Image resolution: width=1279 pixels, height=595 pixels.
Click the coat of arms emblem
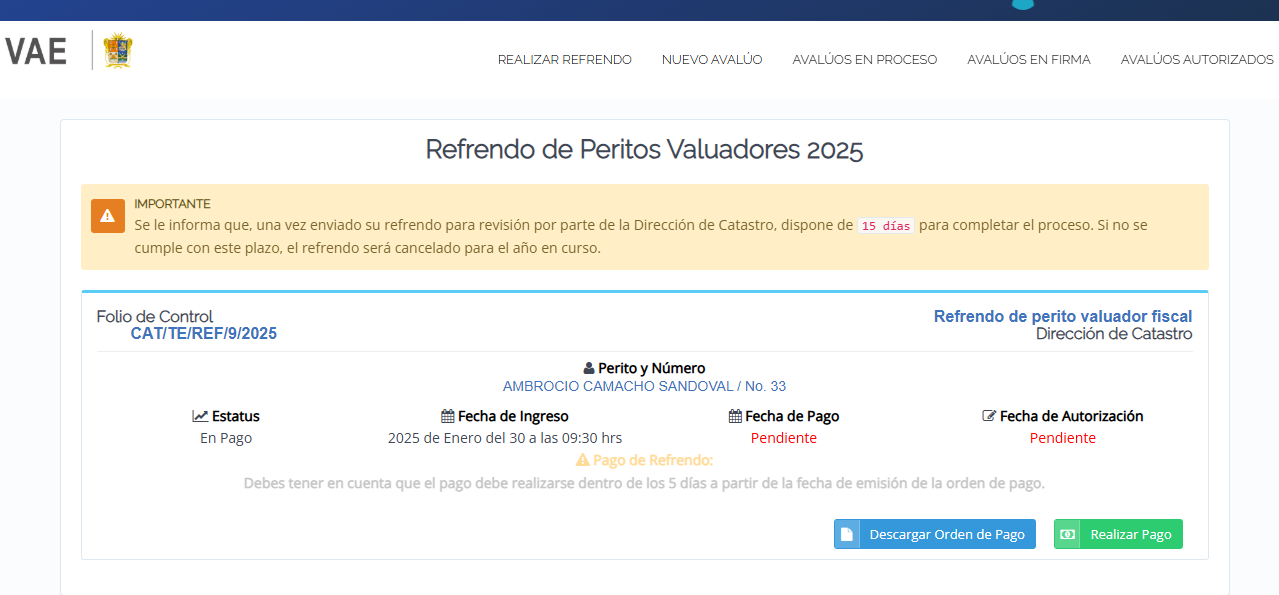pos(118,50)
